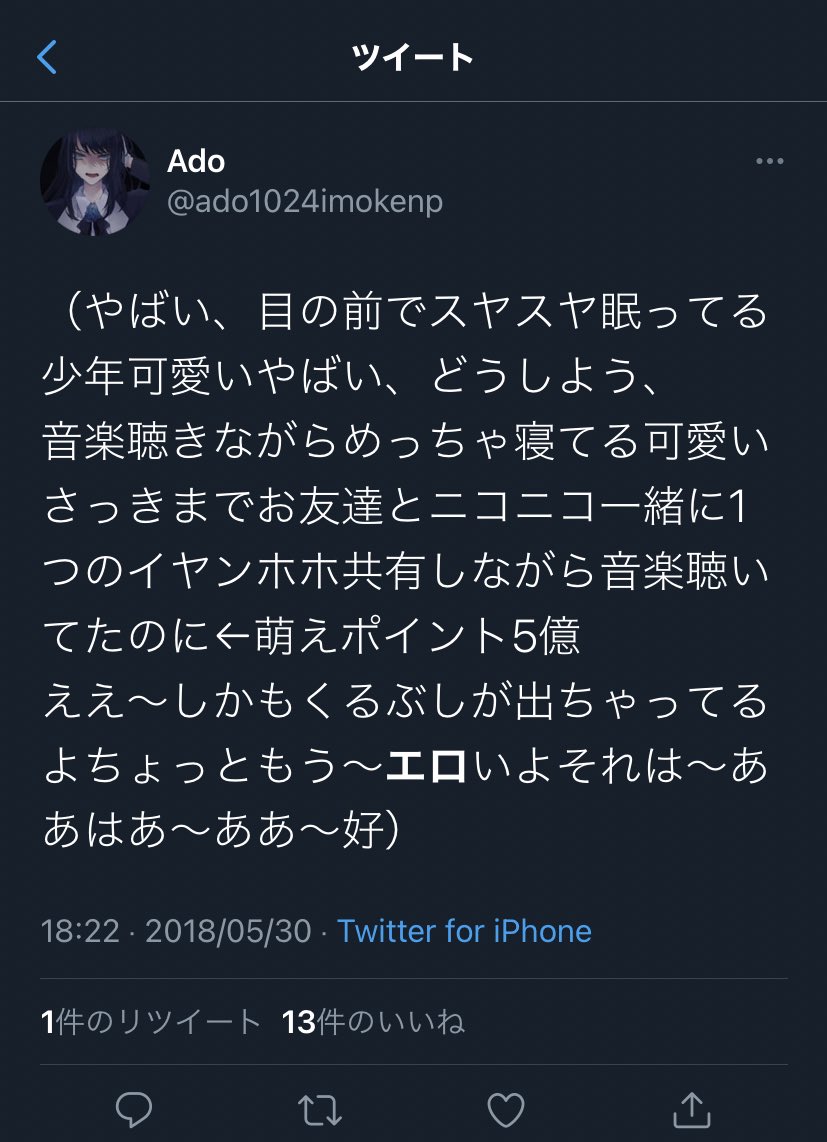Tap the 2018/05/30 date text

click(228, 931)
